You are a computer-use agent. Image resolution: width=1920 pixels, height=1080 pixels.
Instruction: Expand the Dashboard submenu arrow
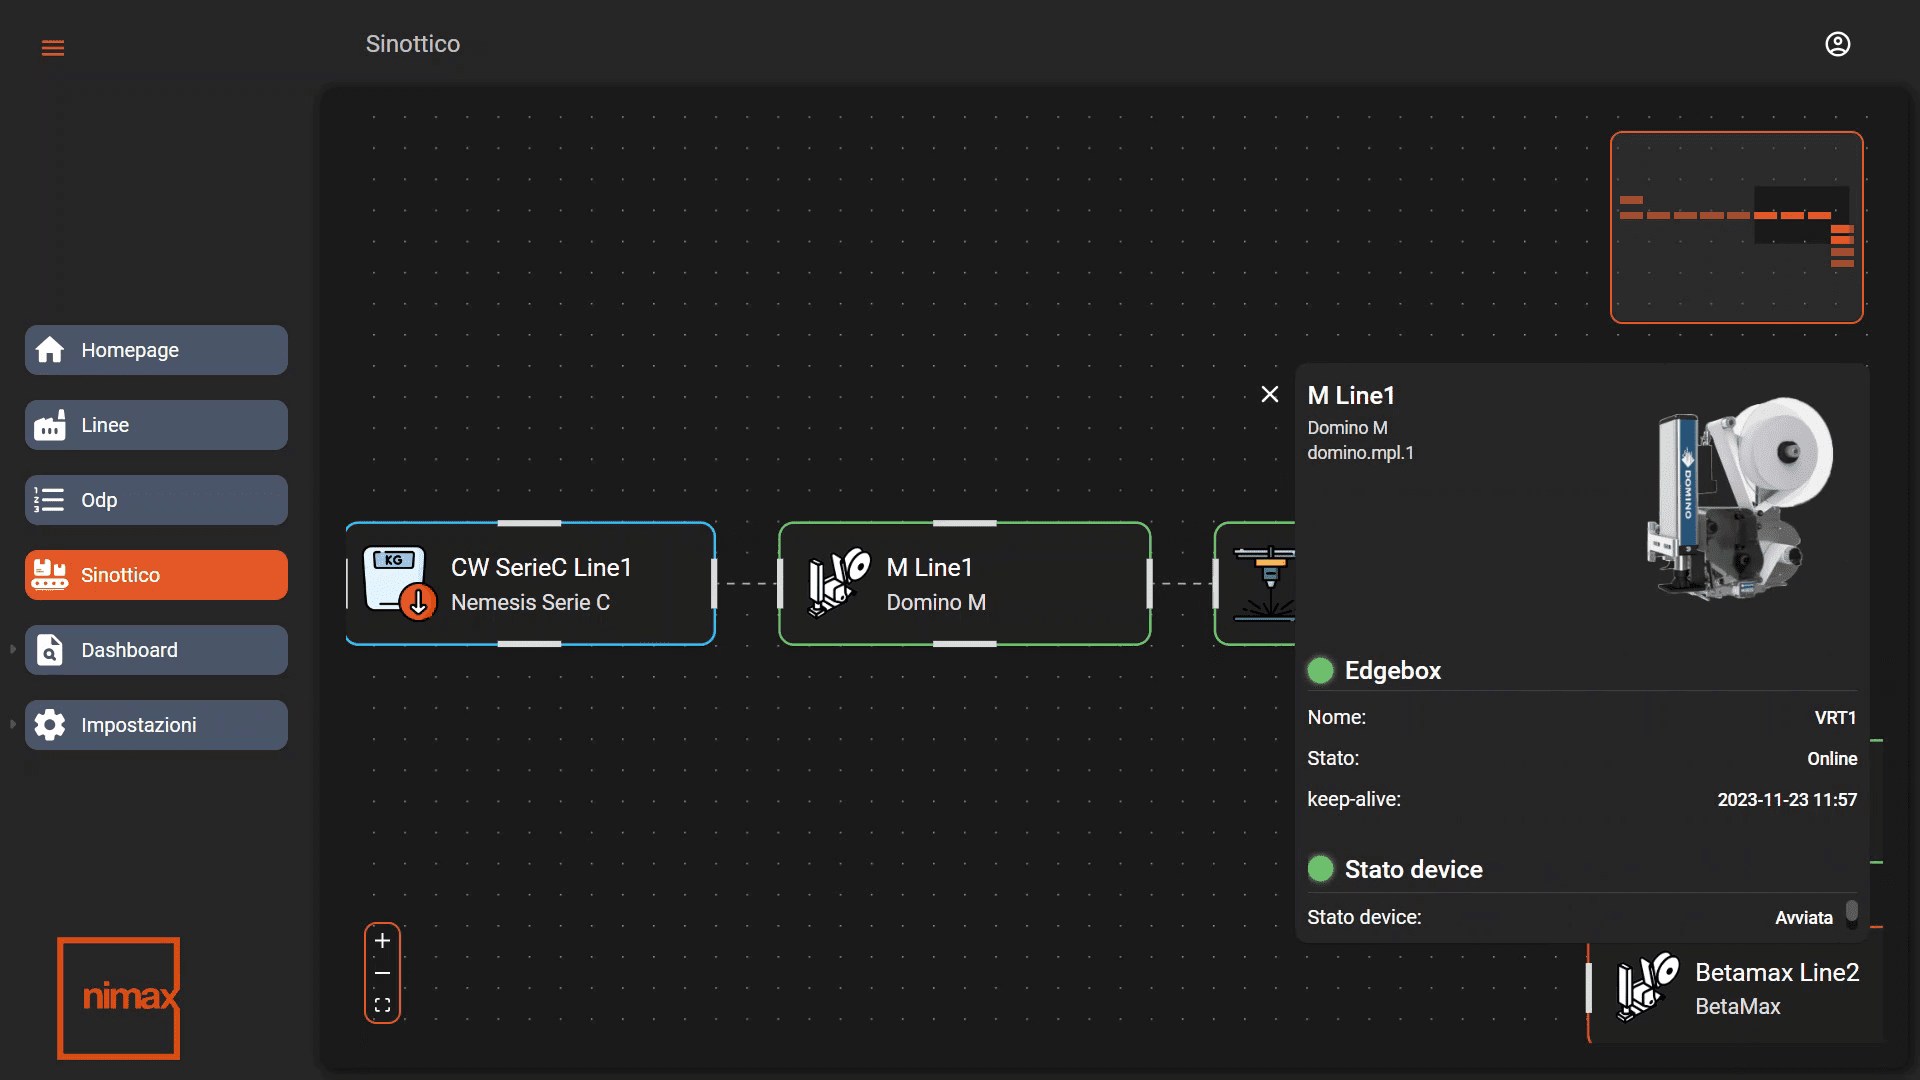pos(13,650)
